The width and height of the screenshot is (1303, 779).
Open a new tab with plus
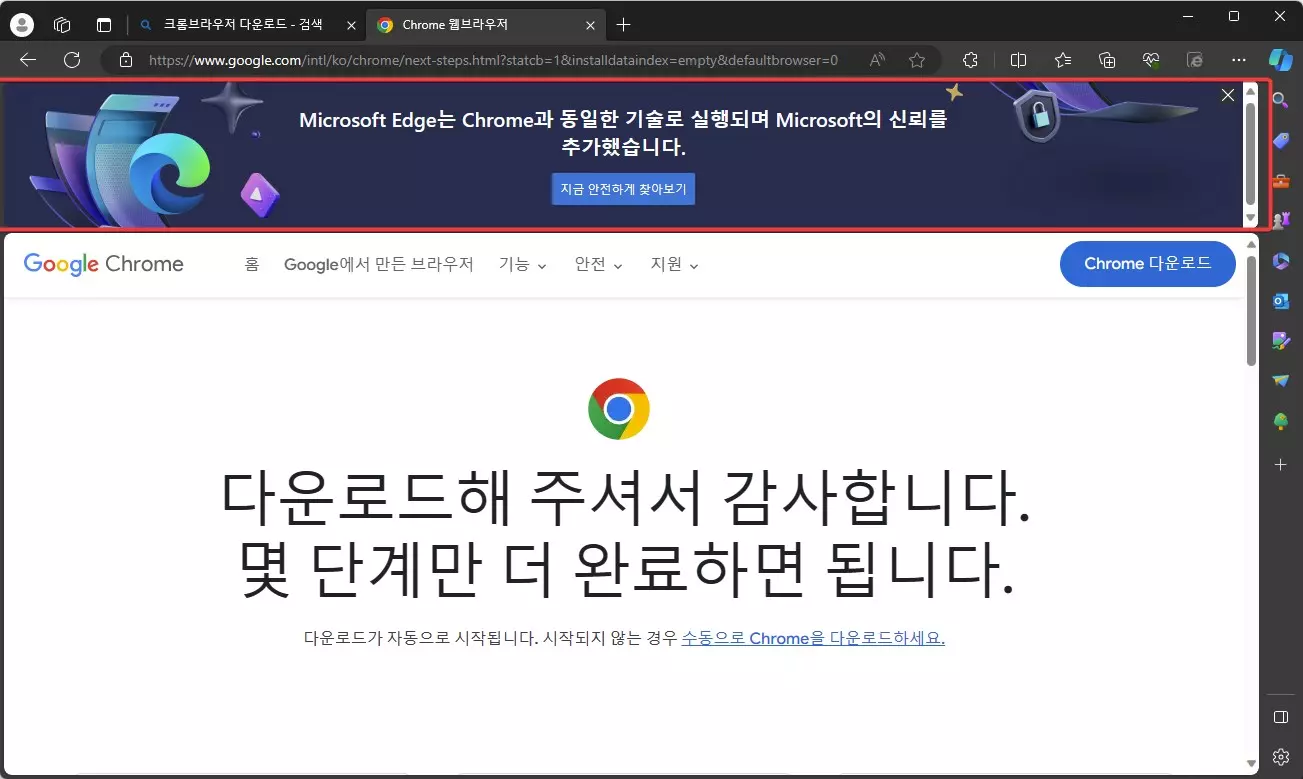click(624, 25)
